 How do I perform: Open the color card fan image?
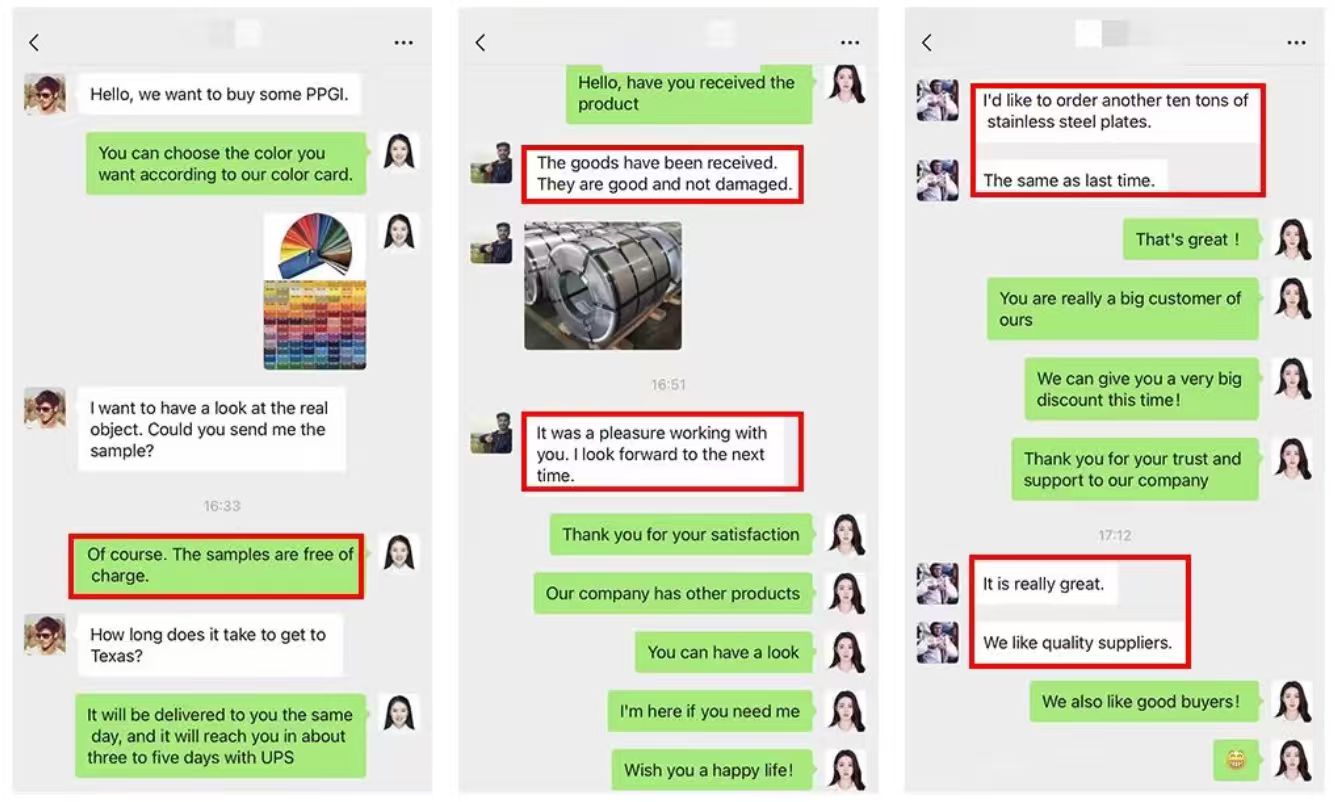315,291
